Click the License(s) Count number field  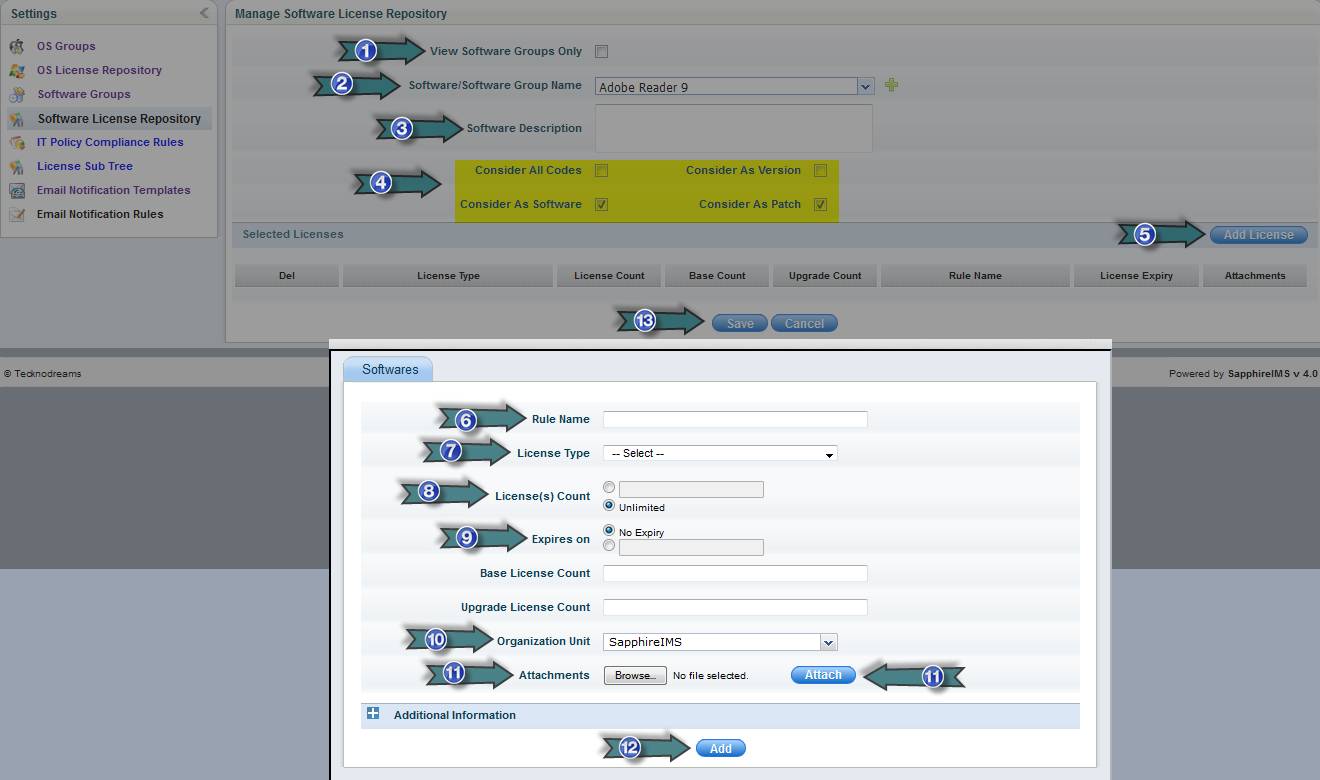[691, 489]
